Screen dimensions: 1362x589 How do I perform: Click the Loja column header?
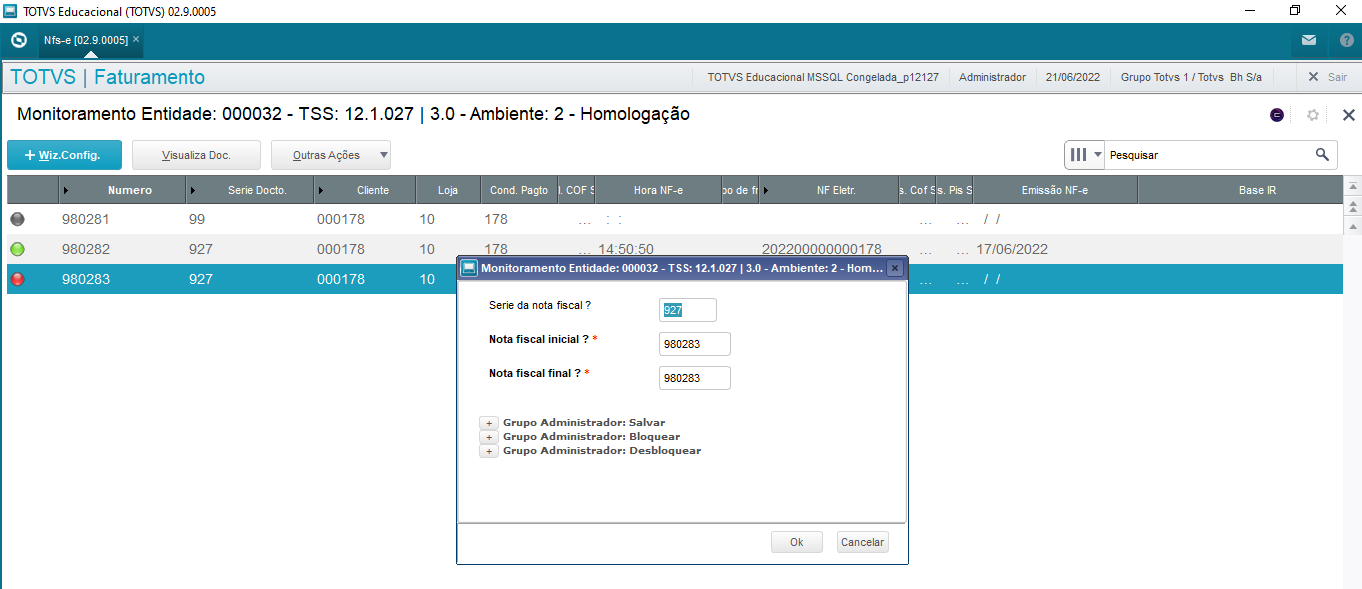tap(448, 190)
